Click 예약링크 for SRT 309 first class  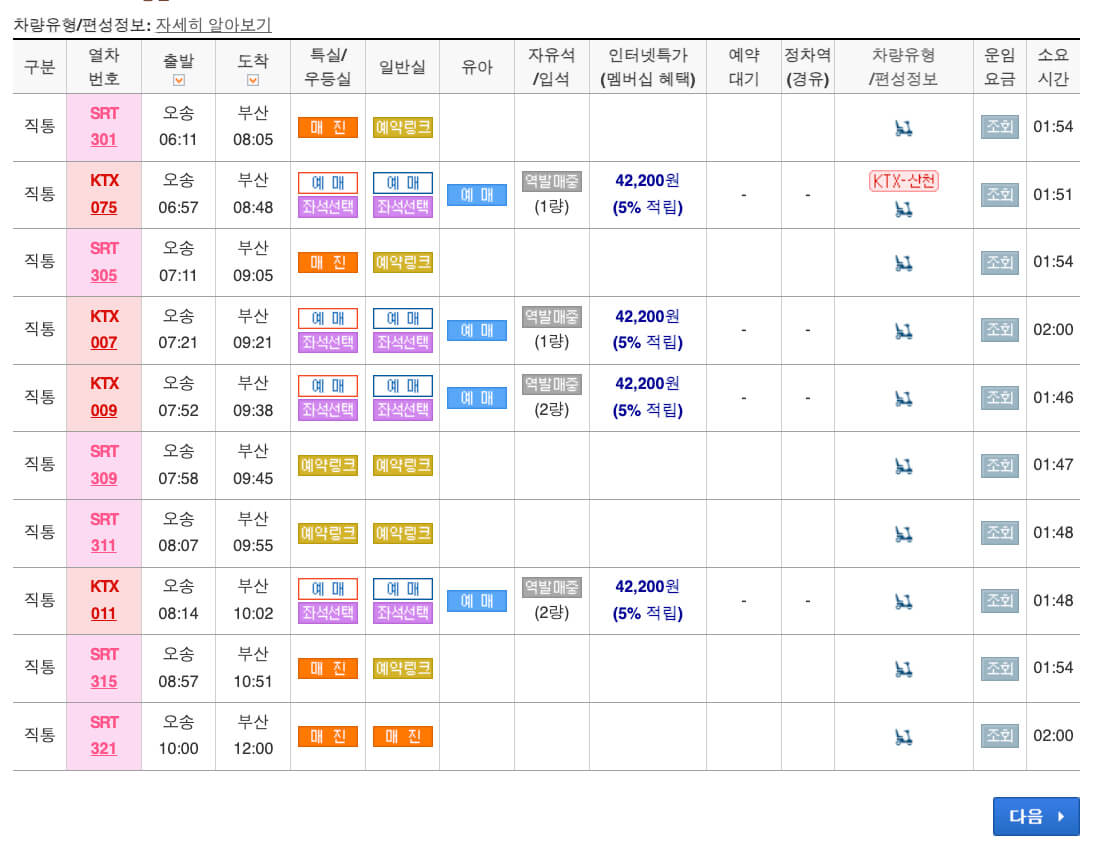coord(328,466)
